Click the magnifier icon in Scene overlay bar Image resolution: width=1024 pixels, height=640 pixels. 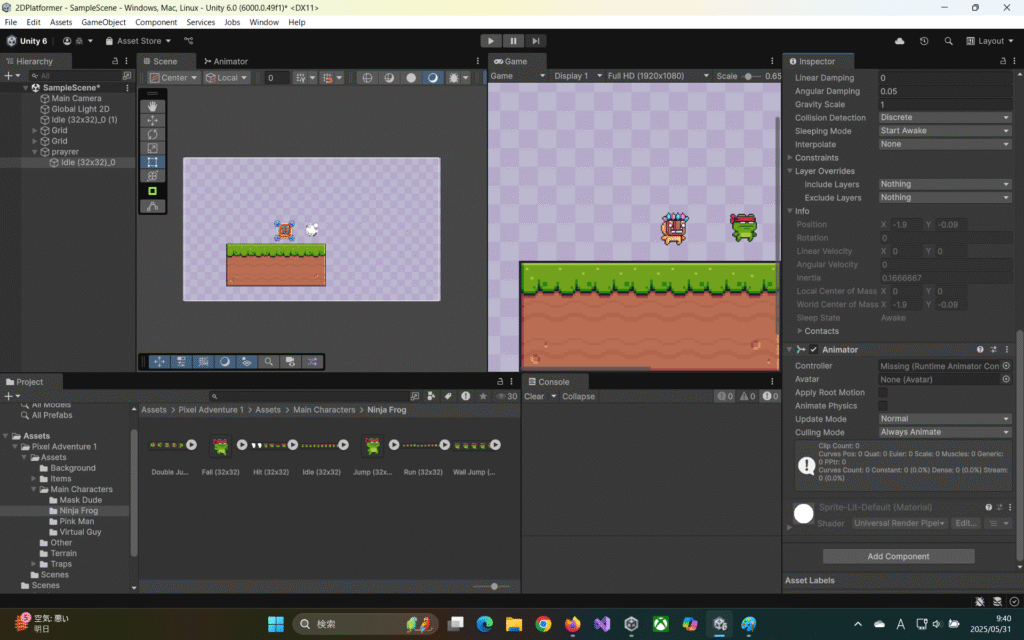point(268,362)
